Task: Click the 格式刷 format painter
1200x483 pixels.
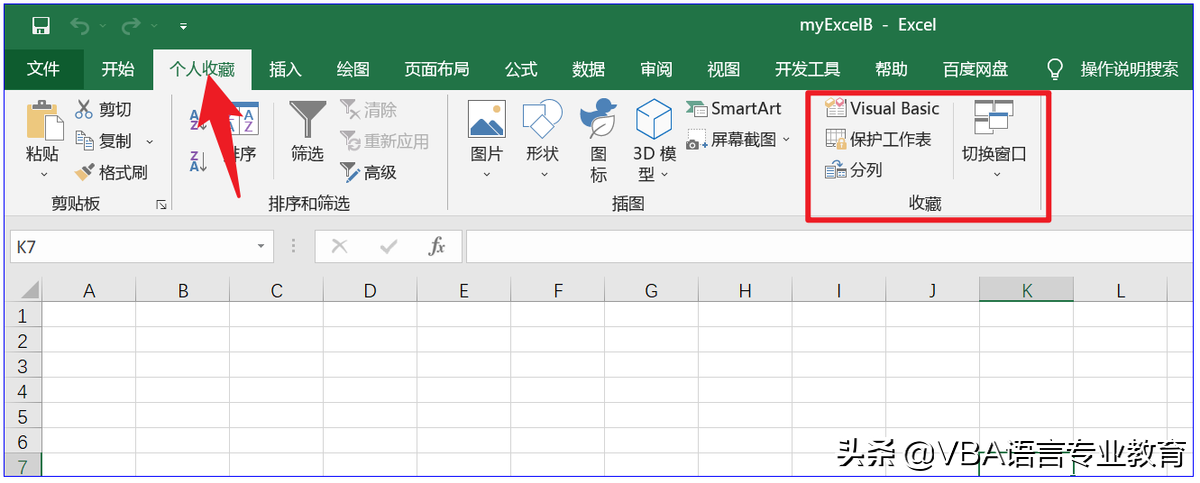Action: pyautogui.click(x=110, y=172)
